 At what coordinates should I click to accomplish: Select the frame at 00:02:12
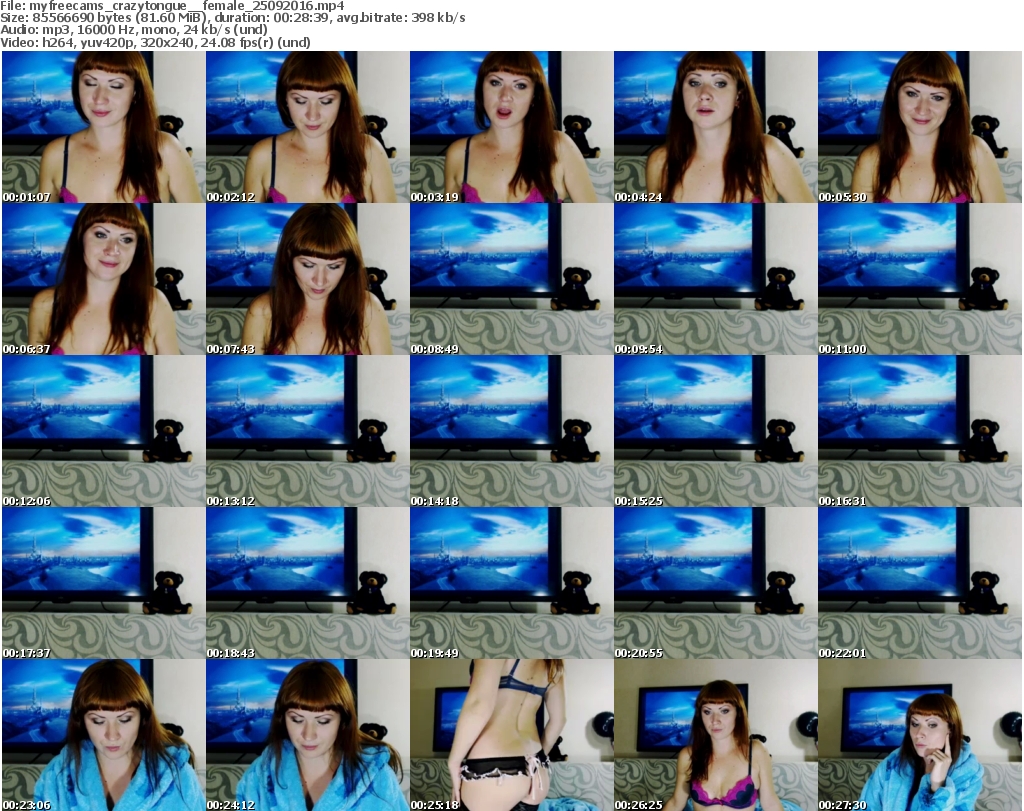(x=306, y=127)
